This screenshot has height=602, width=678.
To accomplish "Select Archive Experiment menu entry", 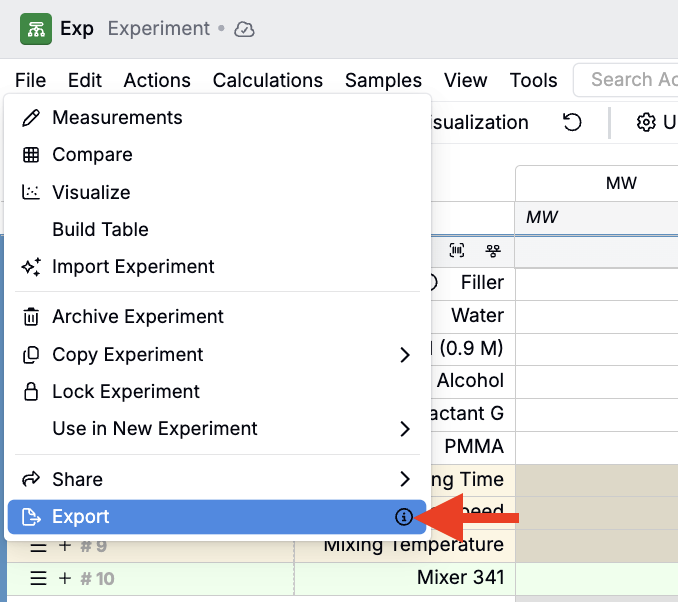I will click(137, 317).
